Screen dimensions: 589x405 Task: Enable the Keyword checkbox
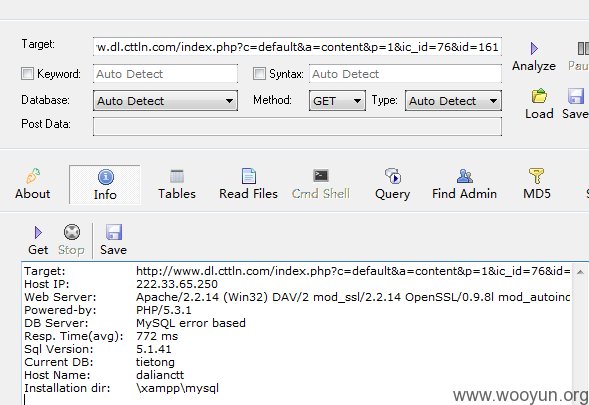point(27,74)
